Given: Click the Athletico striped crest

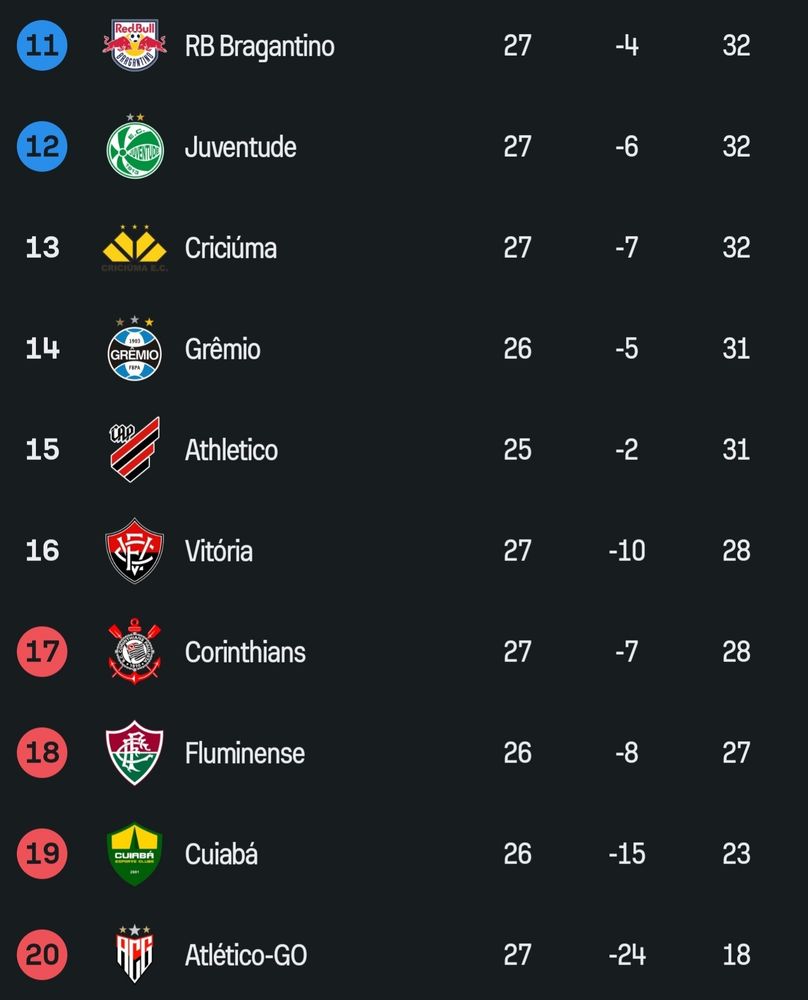Looking at the screenshot, I should tap(134, 450).
